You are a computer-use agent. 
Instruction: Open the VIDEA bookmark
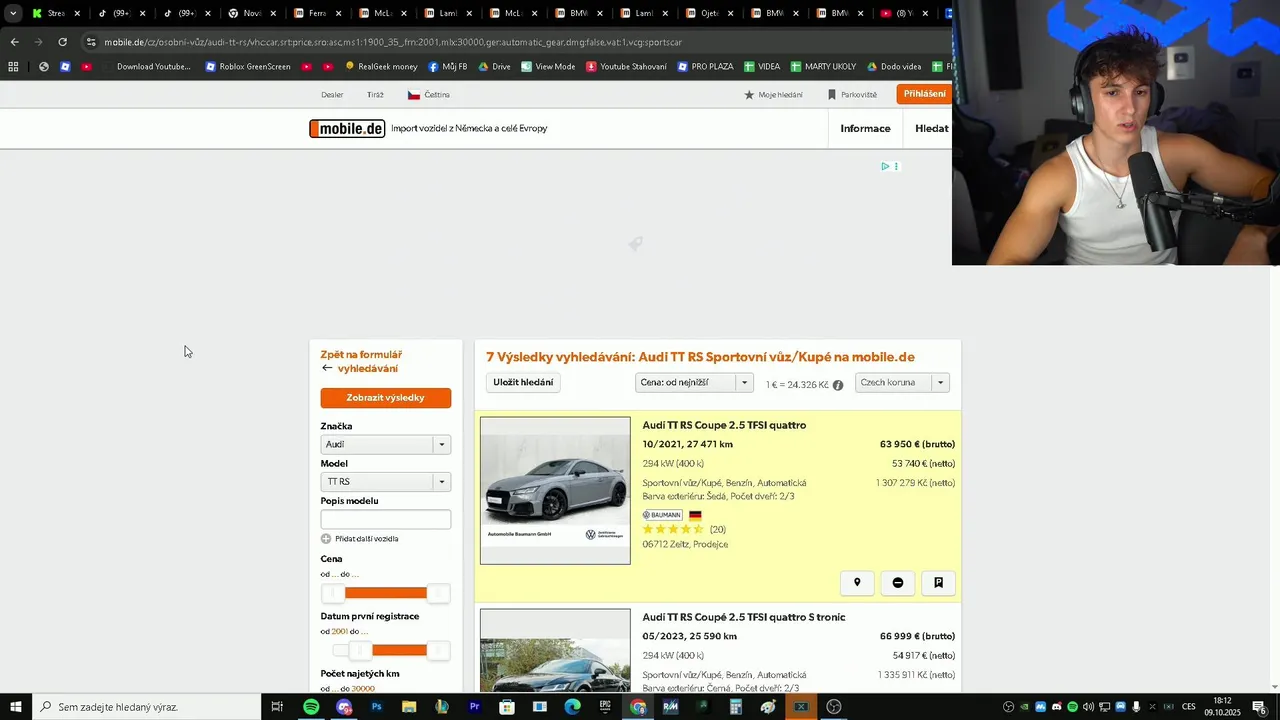tap(762, 67)
